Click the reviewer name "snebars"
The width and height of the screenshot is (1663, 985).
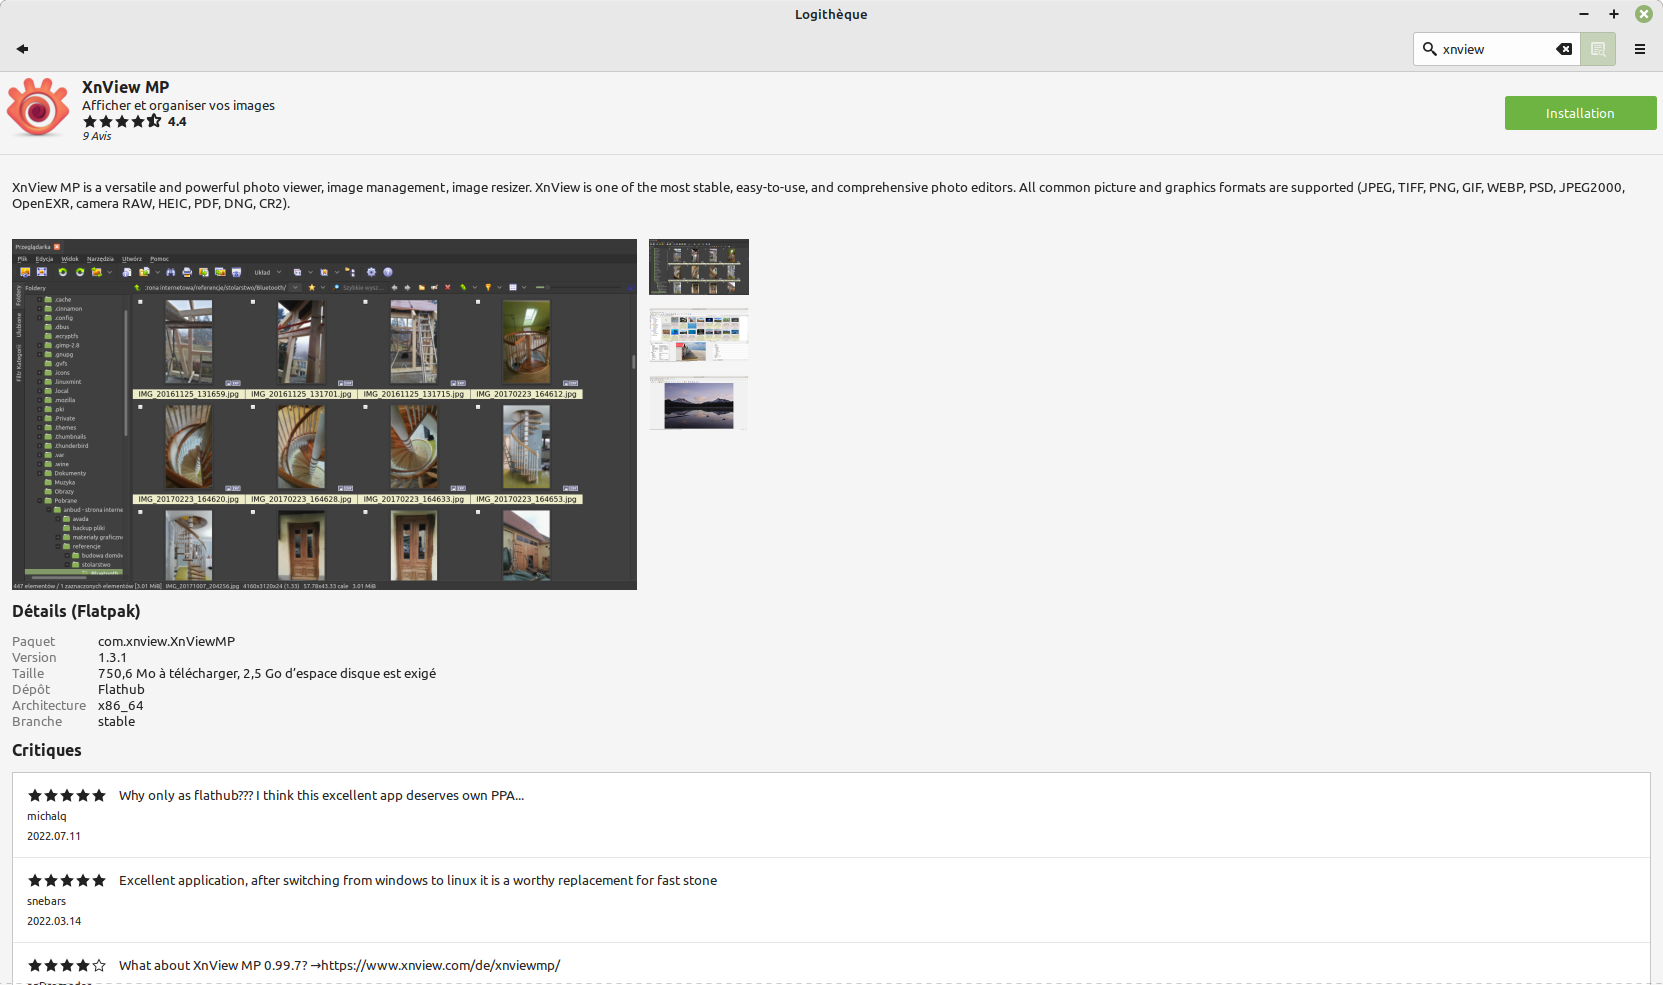(46, 901)
